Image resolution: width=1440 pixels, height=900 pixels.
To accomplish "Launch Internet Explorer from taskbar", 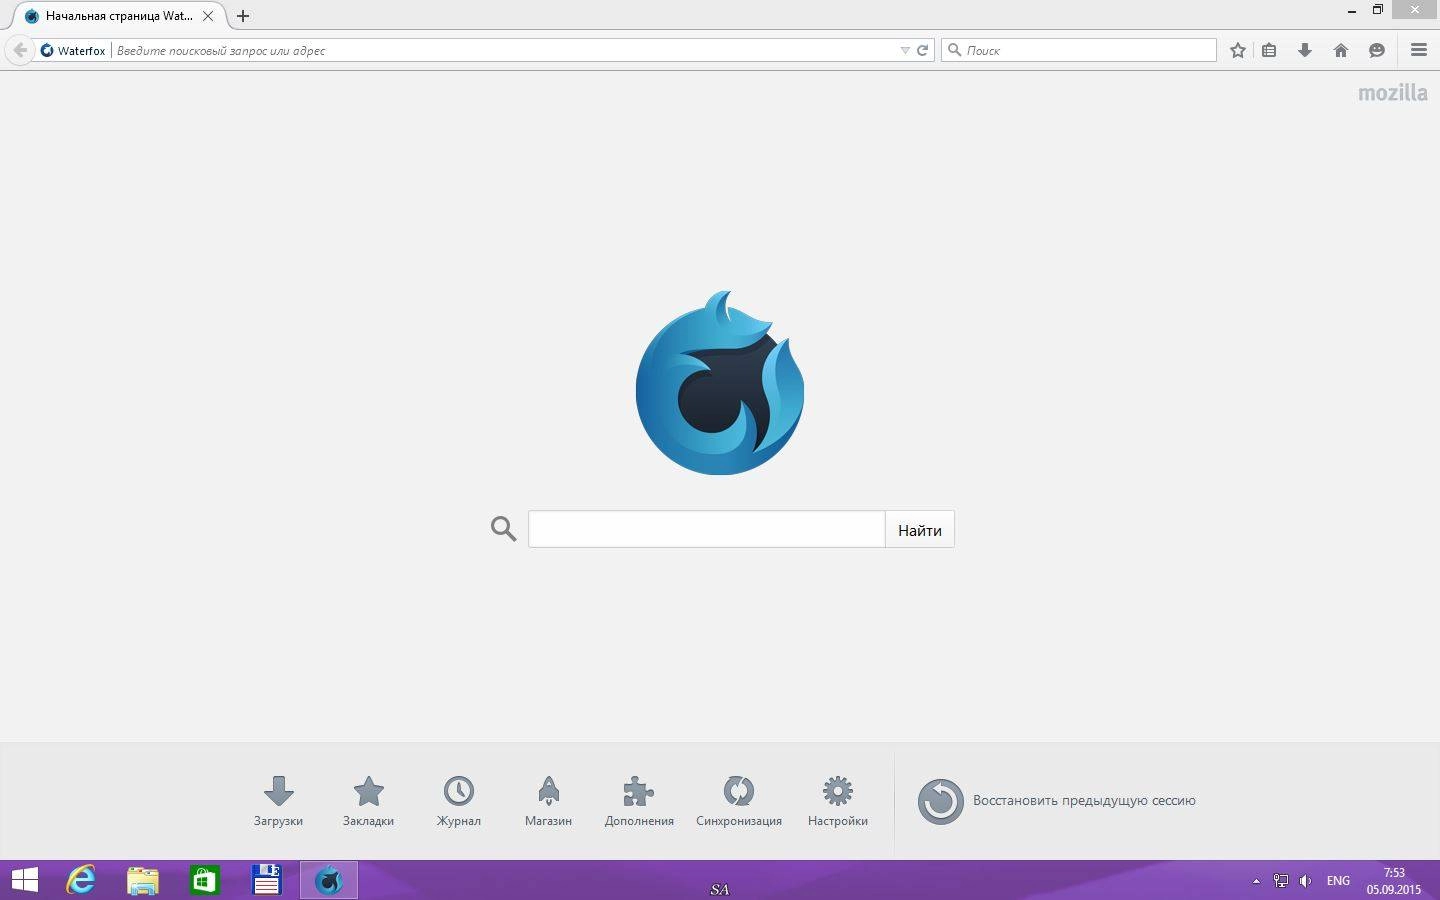I will pos(81,880).
